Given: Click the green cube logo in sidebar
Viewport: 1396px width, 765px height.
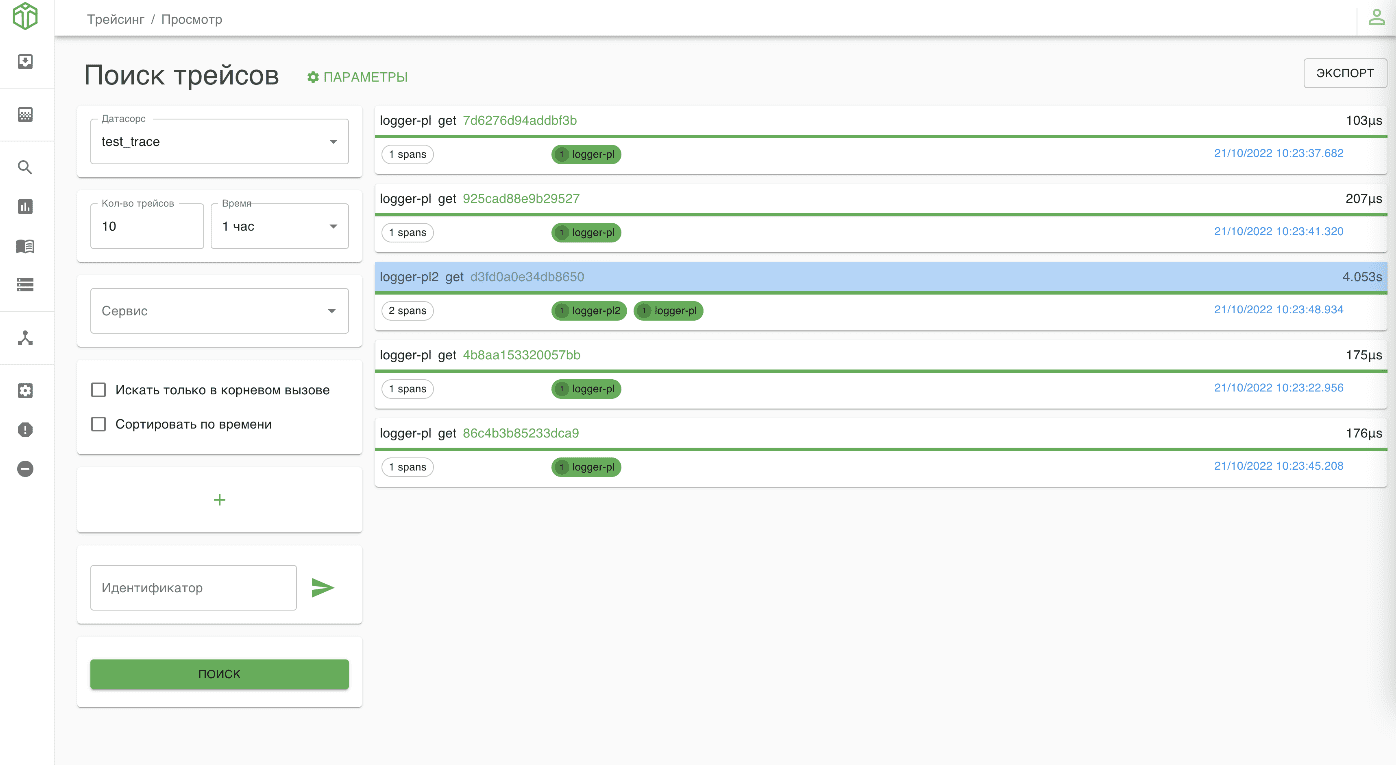Looking at the screenshot, I should point(25,17).
